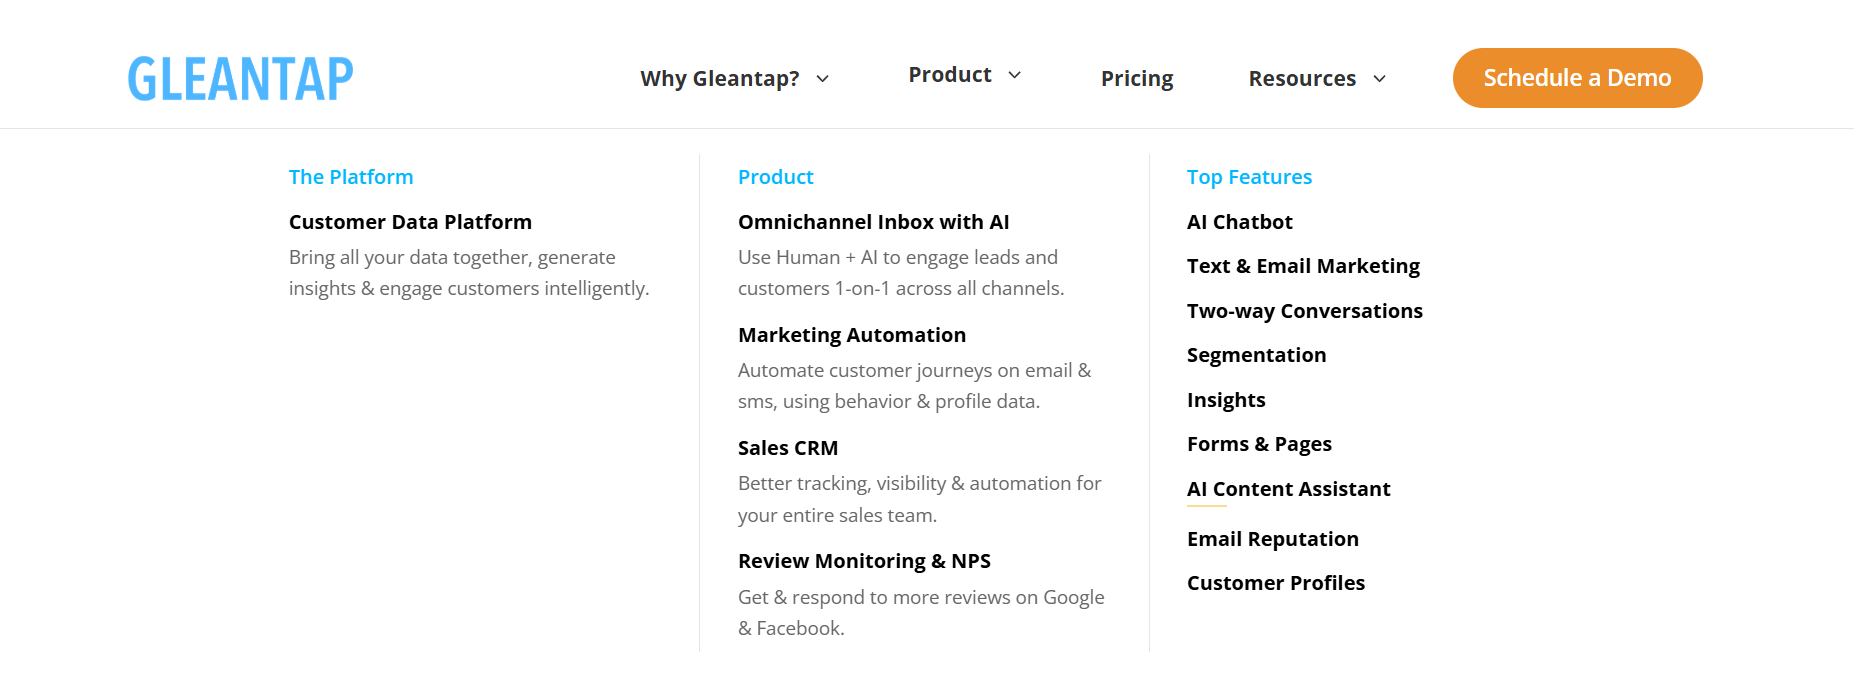Visit the AI Chatbot feature
This screenshot has width=1854, height=677.
coord(1239,222)
